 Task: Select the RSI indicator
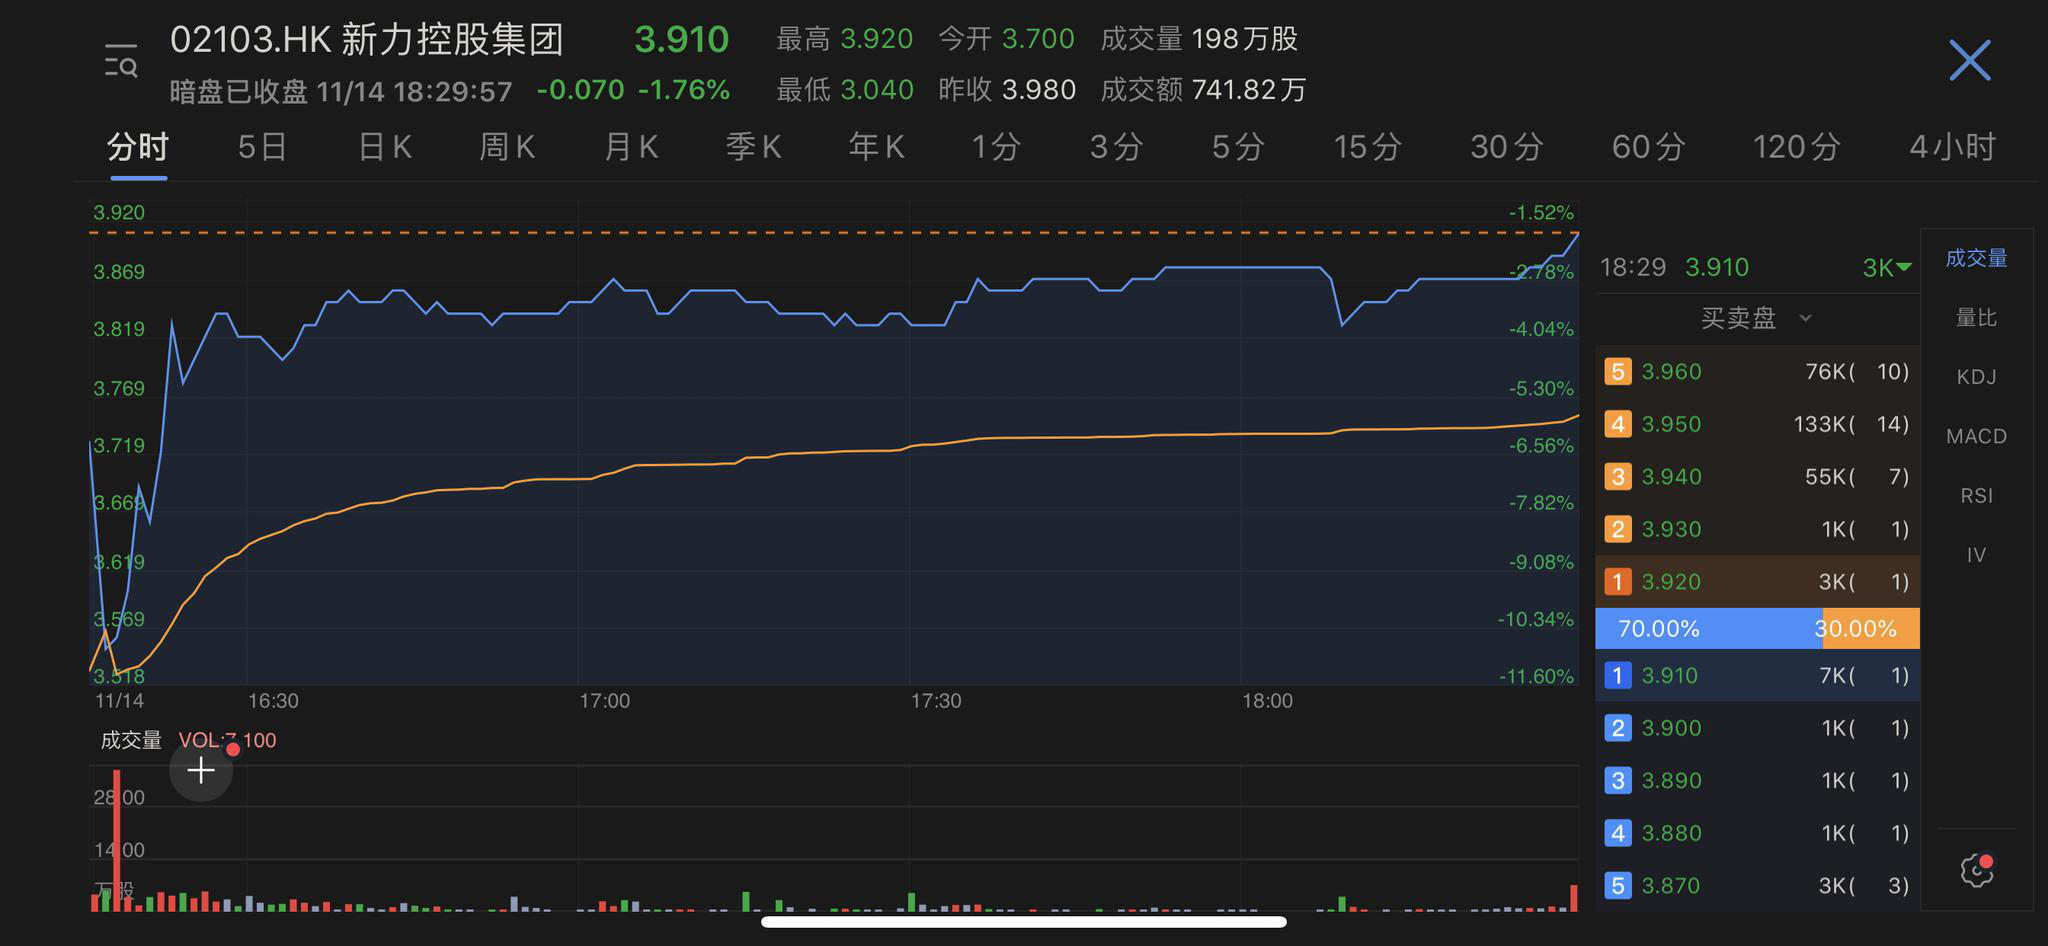[1976, 496]
